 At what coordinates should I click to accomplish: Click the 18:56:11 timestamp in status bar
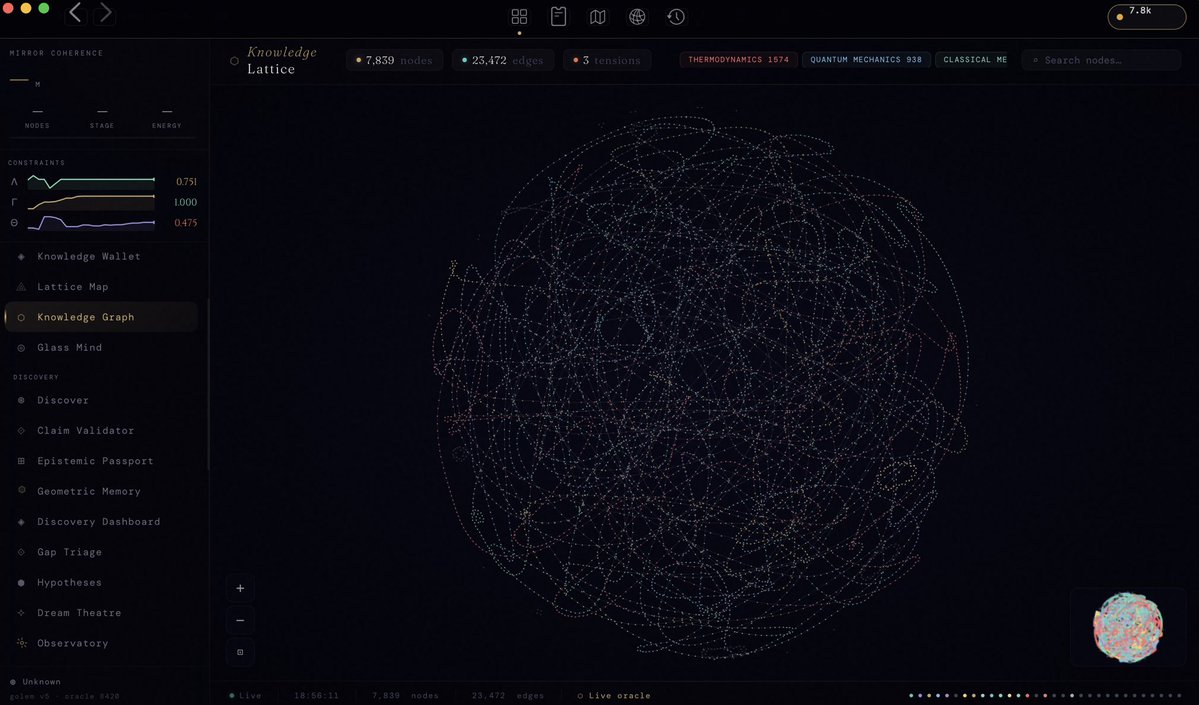pos(317,696)
